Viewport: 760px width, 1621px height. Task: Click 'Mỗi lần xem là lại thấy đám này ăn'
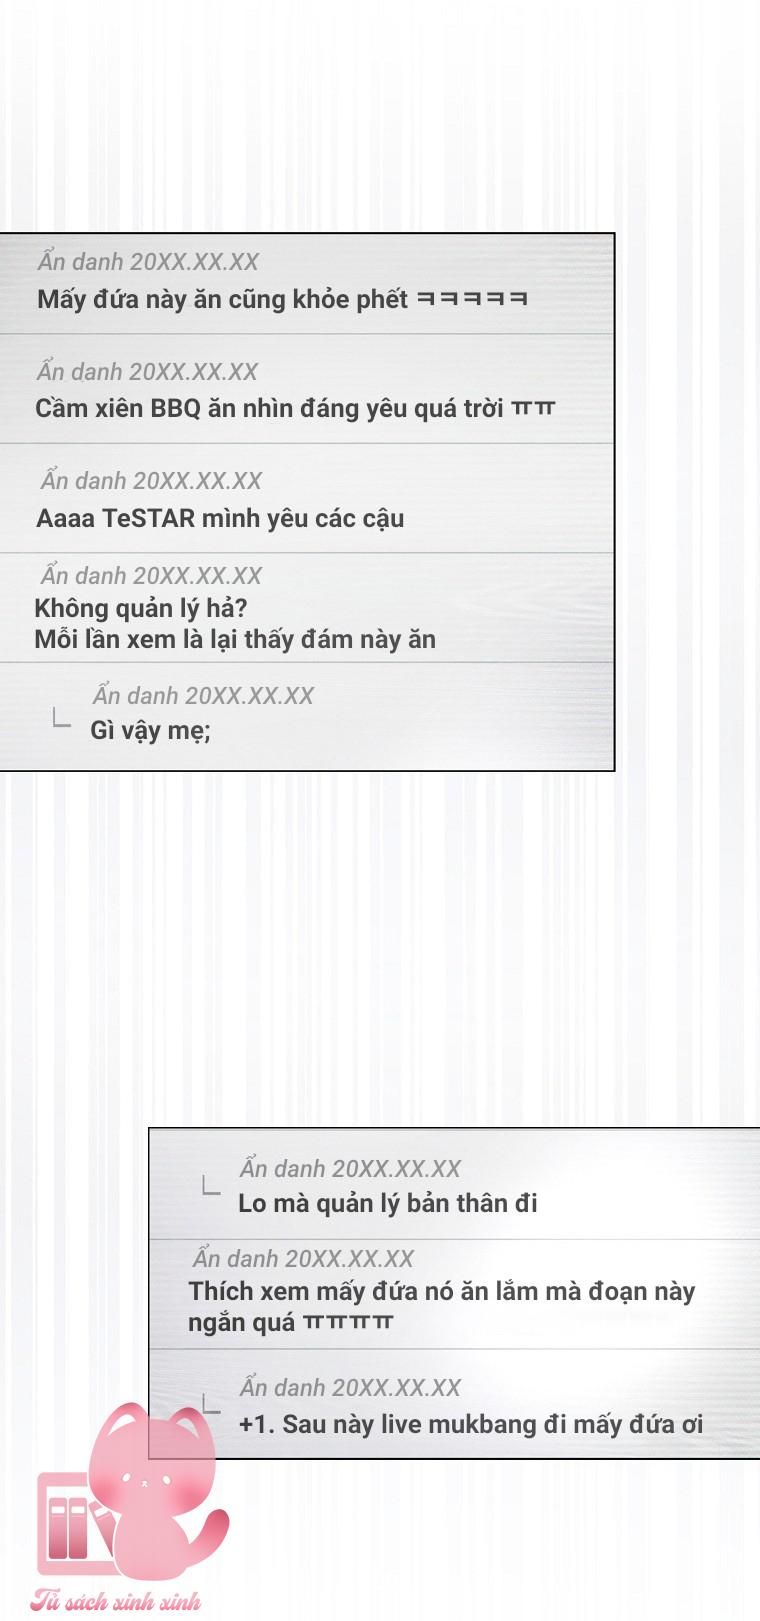[235, 639]
